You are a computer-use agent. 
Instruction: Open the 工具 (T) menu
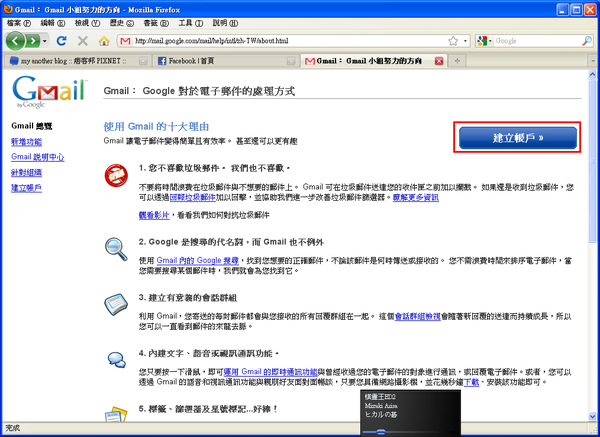point(191,23)
